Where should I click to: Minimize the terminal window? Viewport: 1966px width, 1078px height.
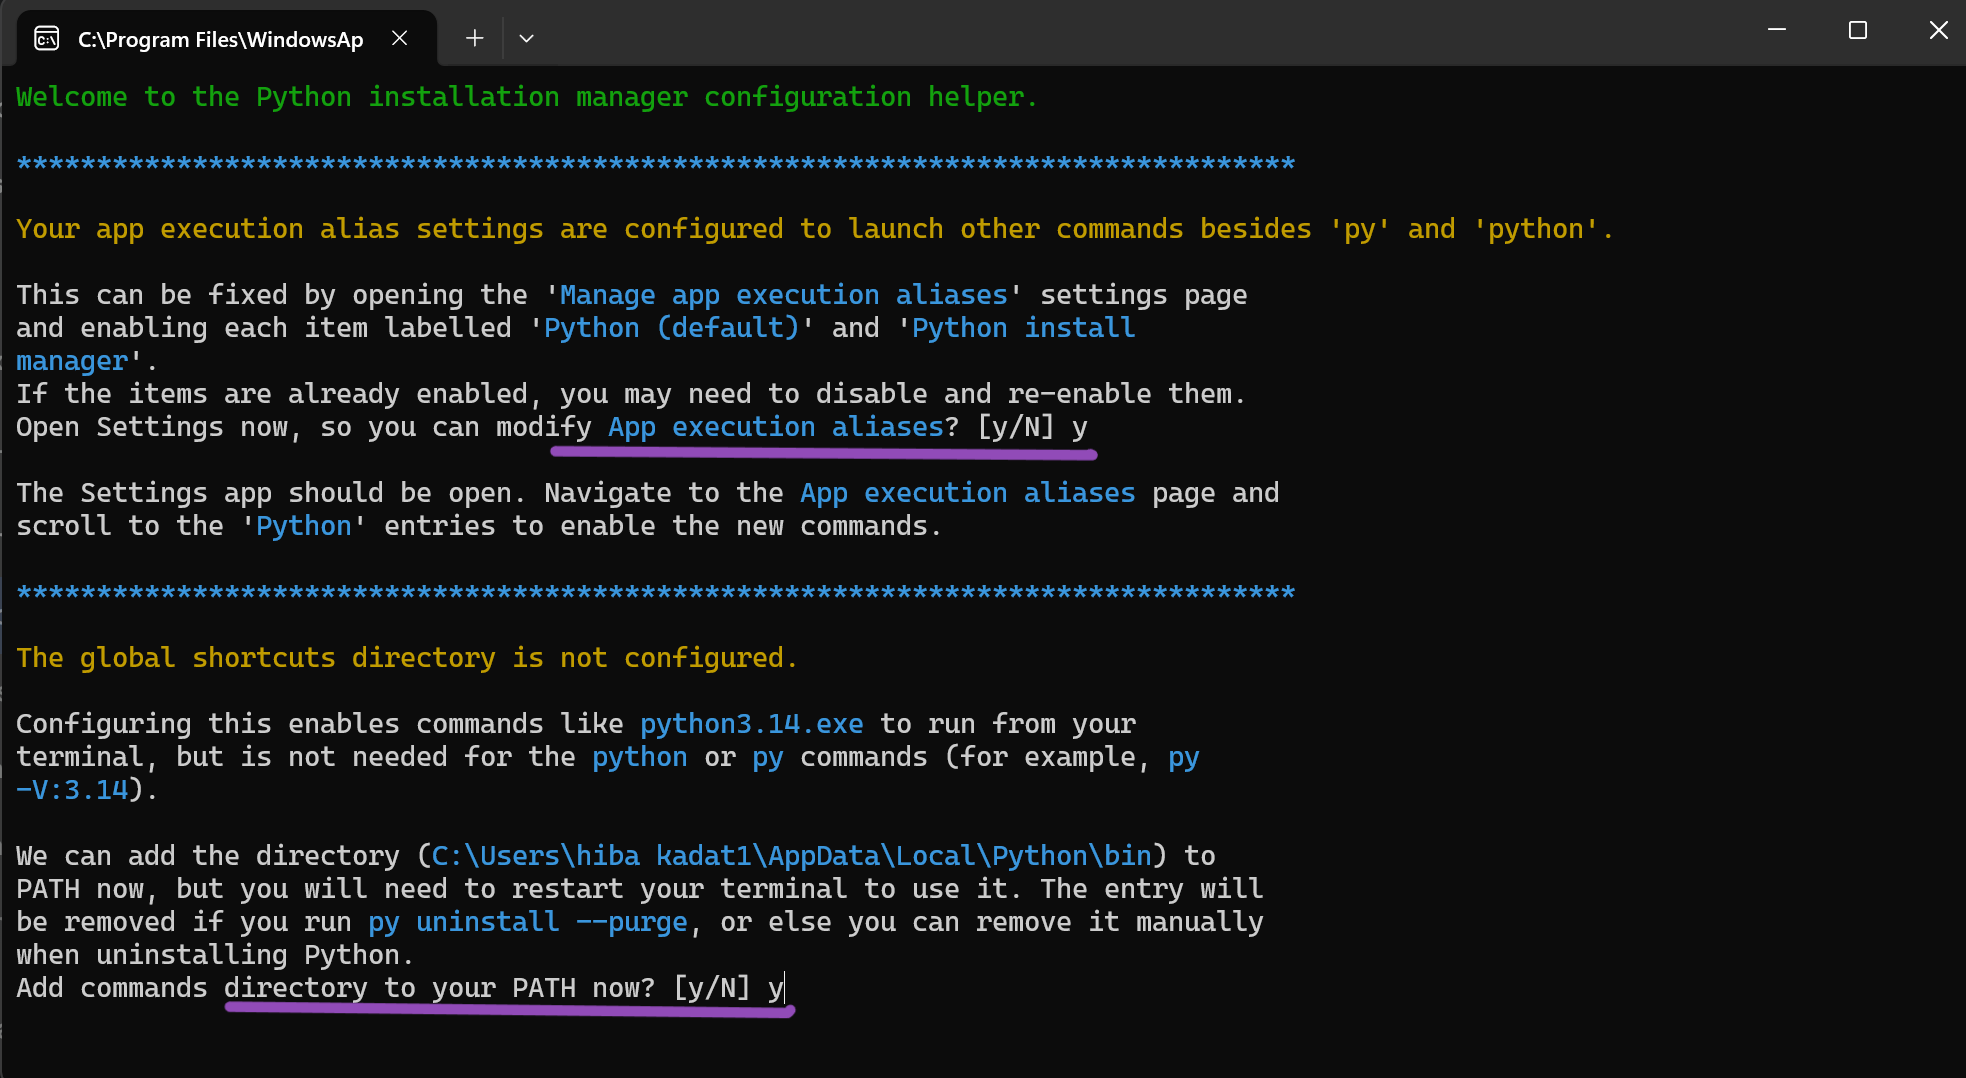click(1777, 30)
